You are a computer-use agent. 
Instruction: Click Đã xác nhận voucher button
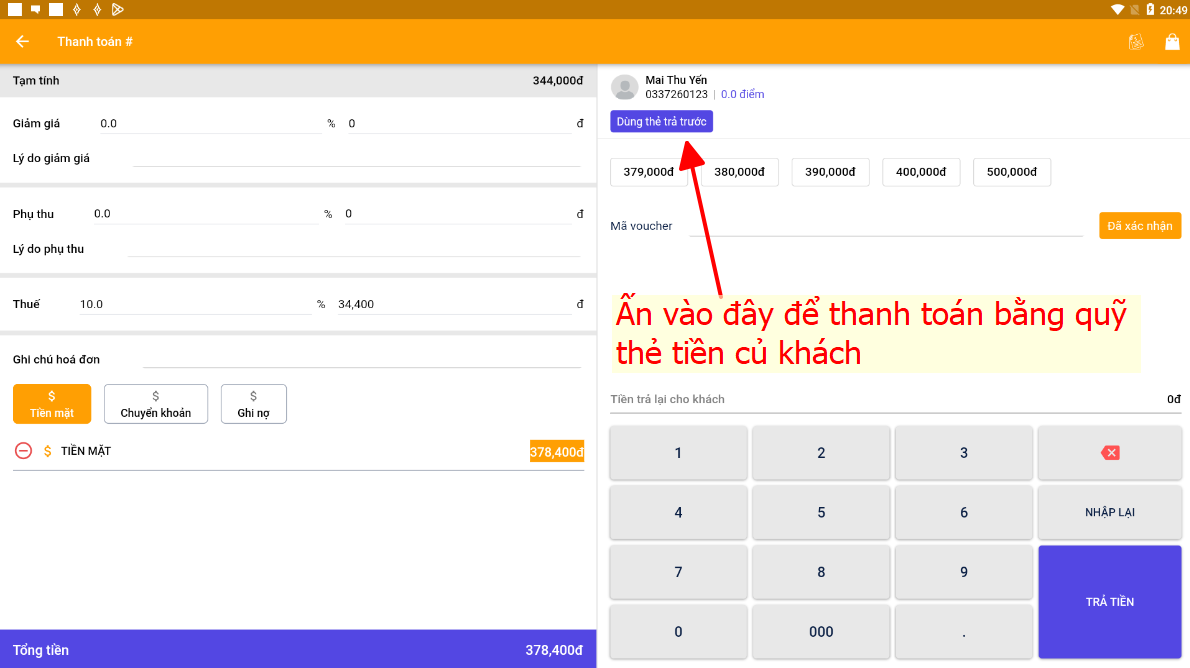click(x=1139, y=226)
